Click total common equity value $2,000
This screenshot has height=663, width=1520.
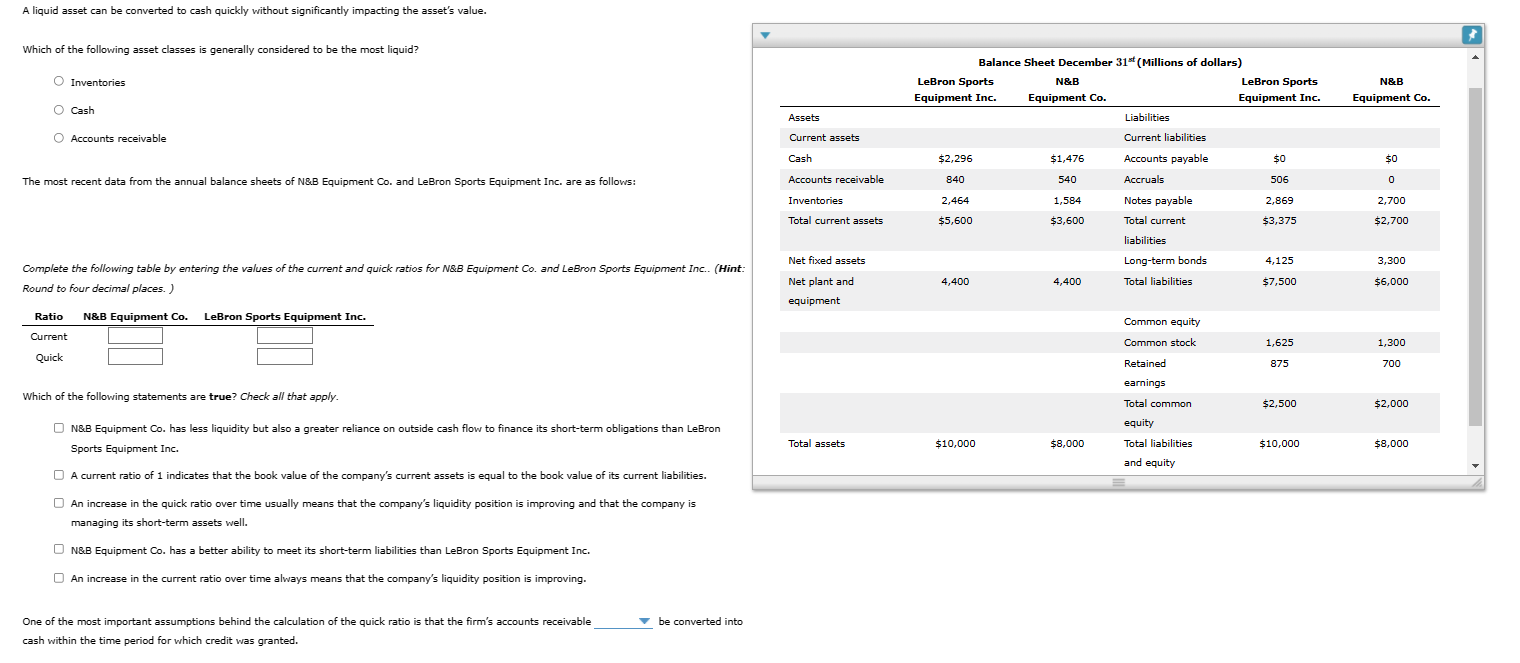tap(1391, 403)
